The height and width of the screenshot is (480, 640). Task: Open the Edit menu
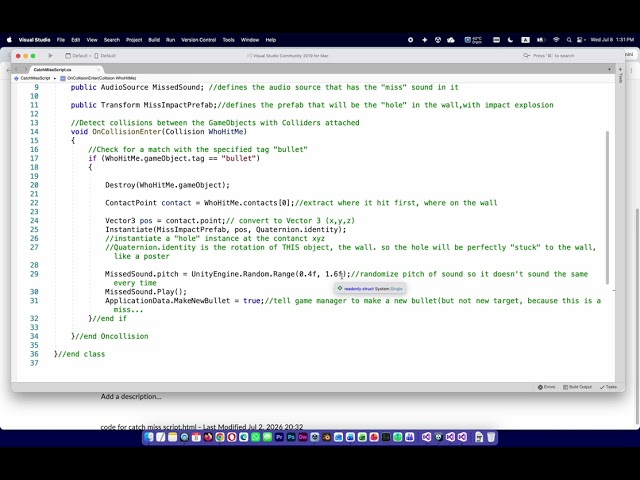[x=76, y=40]
